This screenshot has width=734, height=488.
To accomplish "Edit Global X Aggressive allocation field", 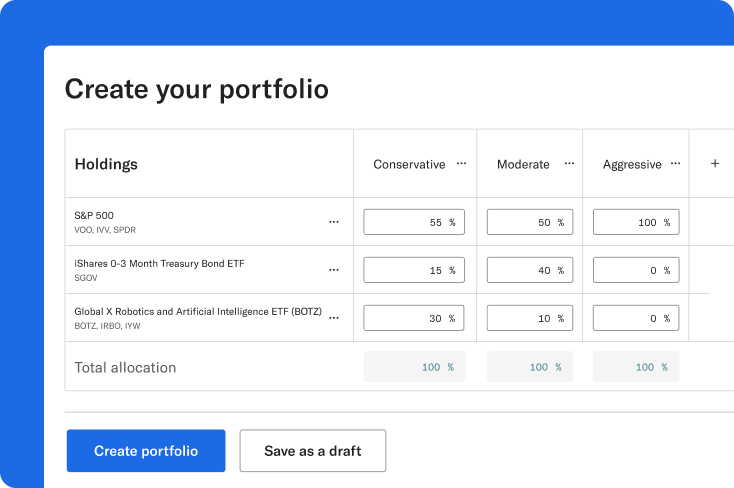I will 636,318.
